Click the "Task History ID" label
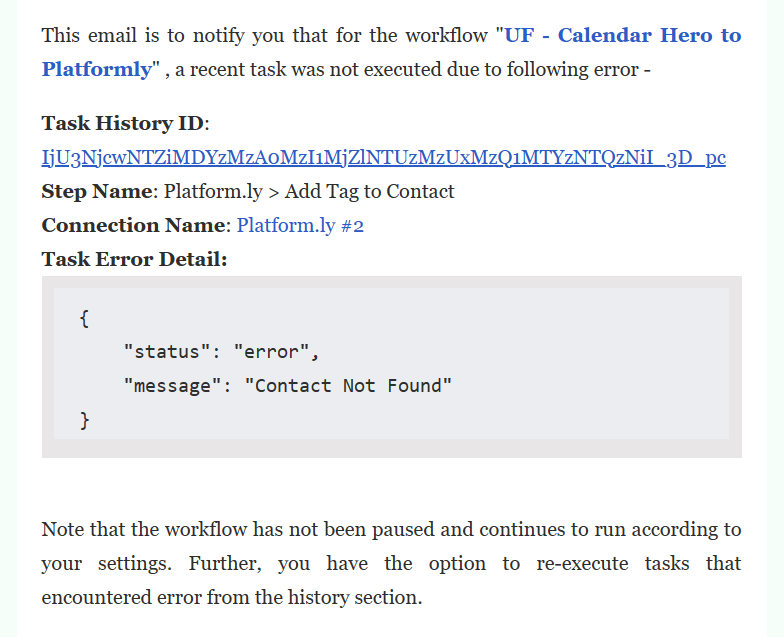This screenshot has height=637, width=784. pos(123,124)
